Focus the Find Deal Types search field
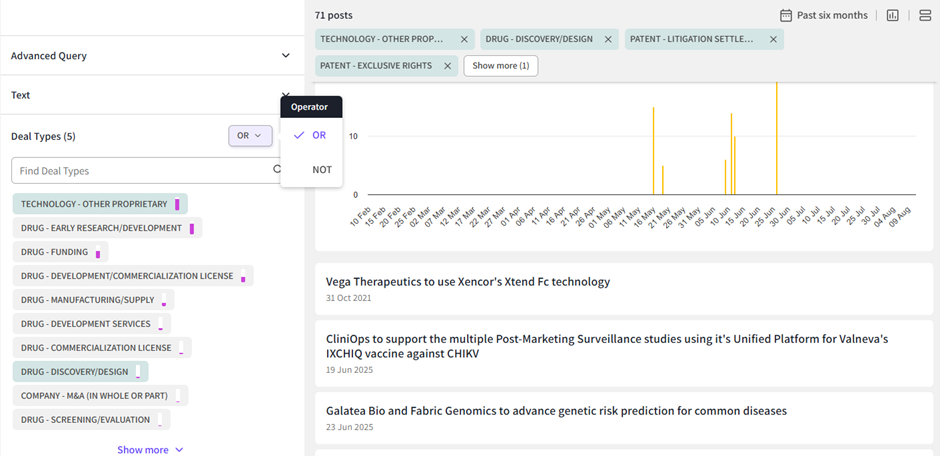Viewport: 940px width, 456px height. pyautogui.click(x=140, y=171)
